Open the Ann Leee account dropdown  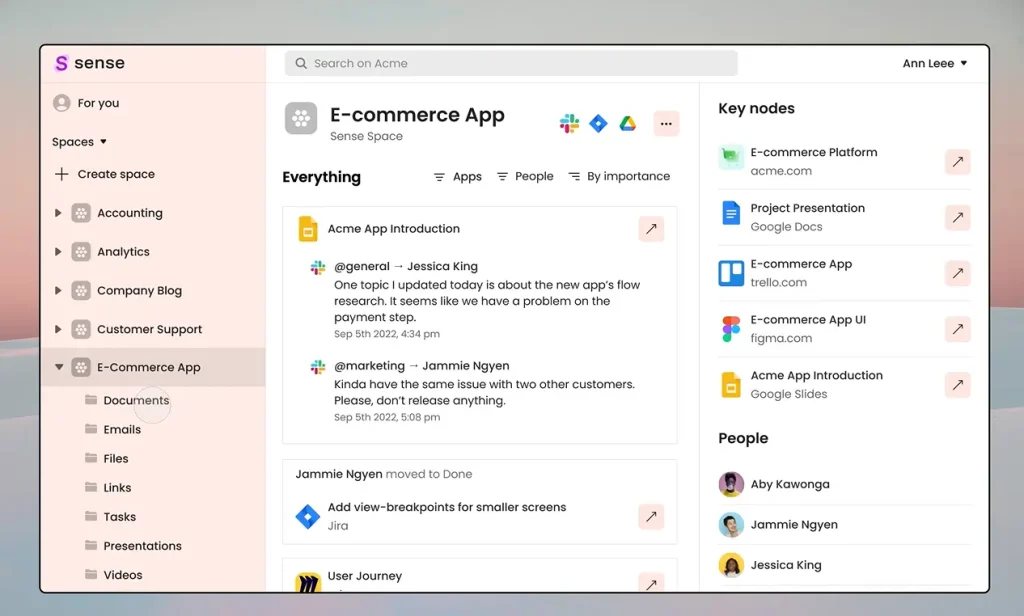935,63
